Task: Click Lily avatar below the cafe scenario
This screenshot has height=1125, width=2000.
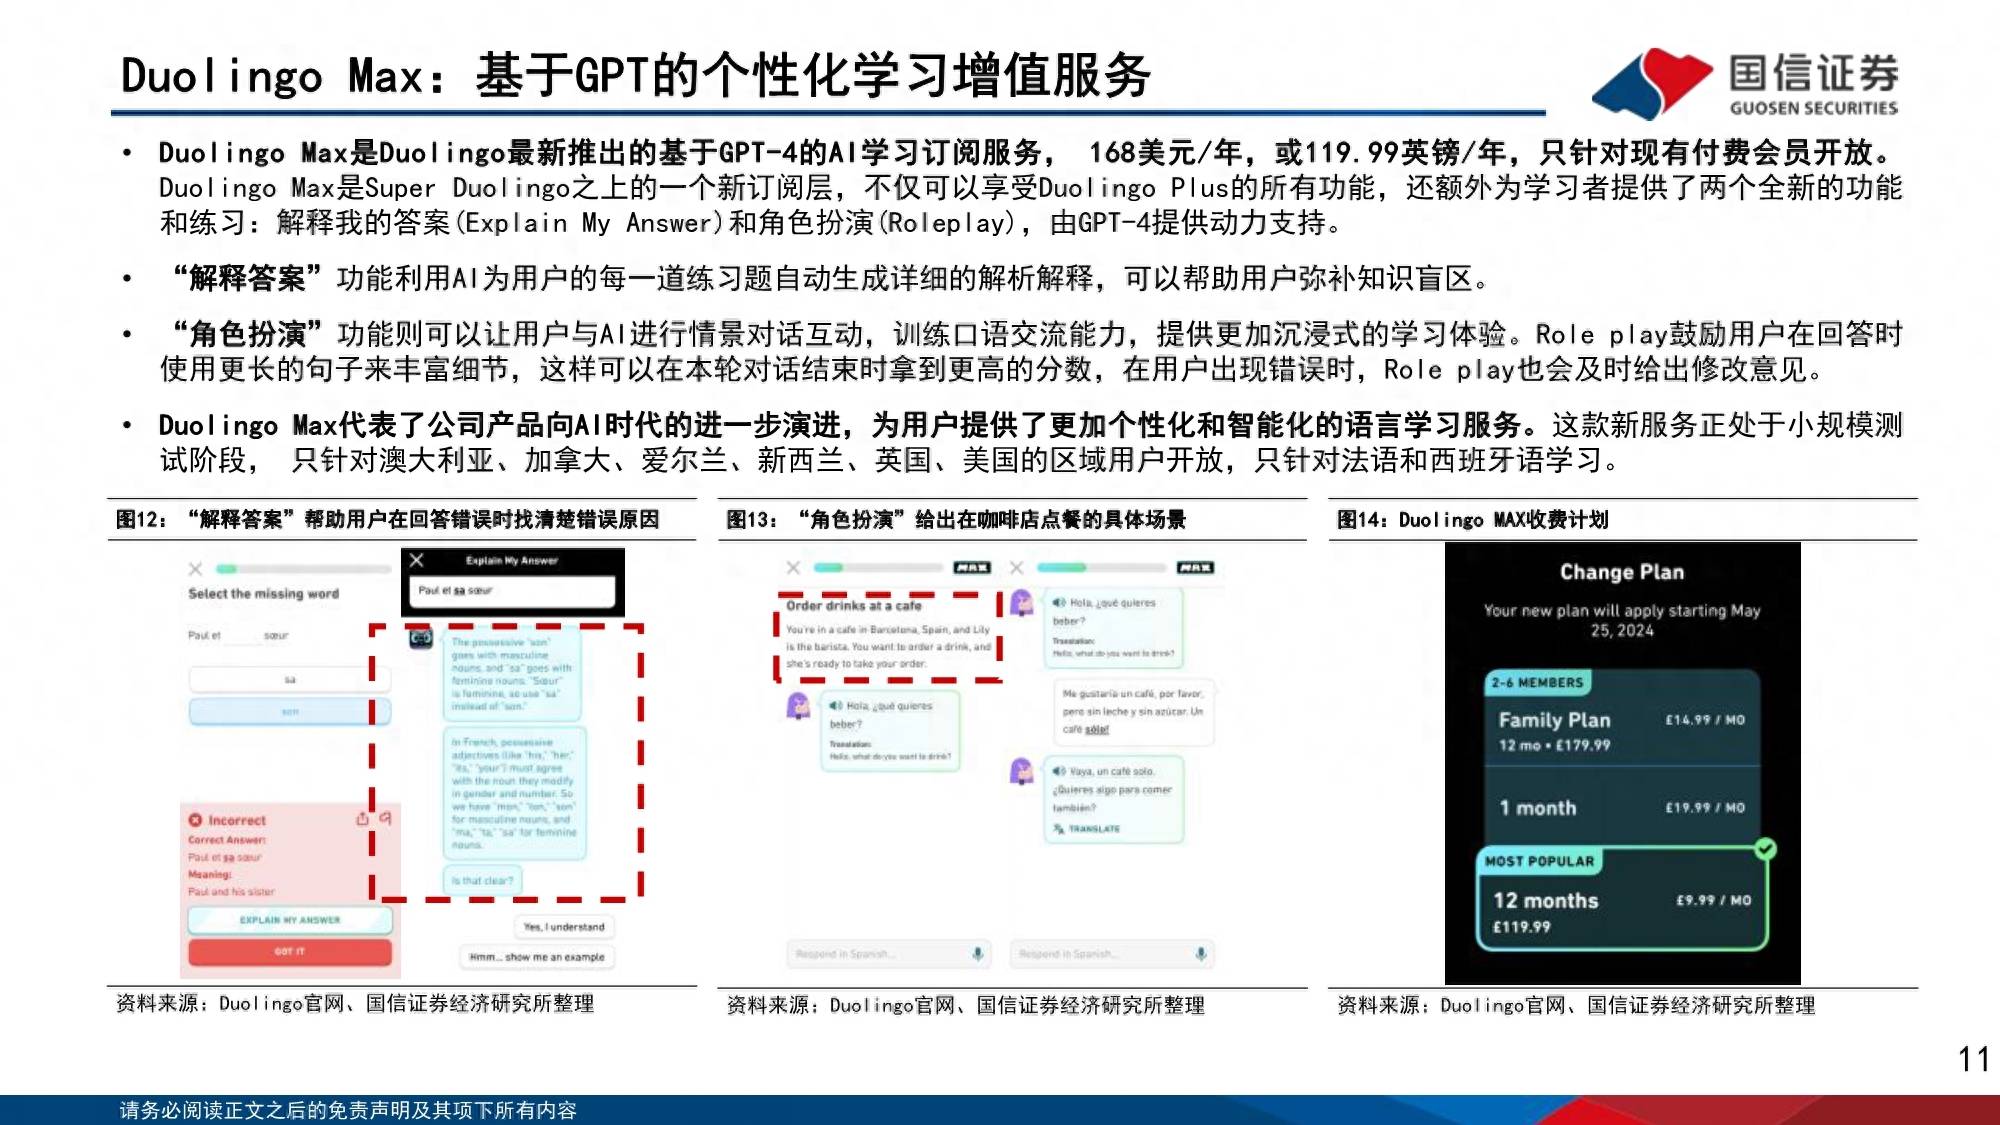Action: [x=798, y=706]
